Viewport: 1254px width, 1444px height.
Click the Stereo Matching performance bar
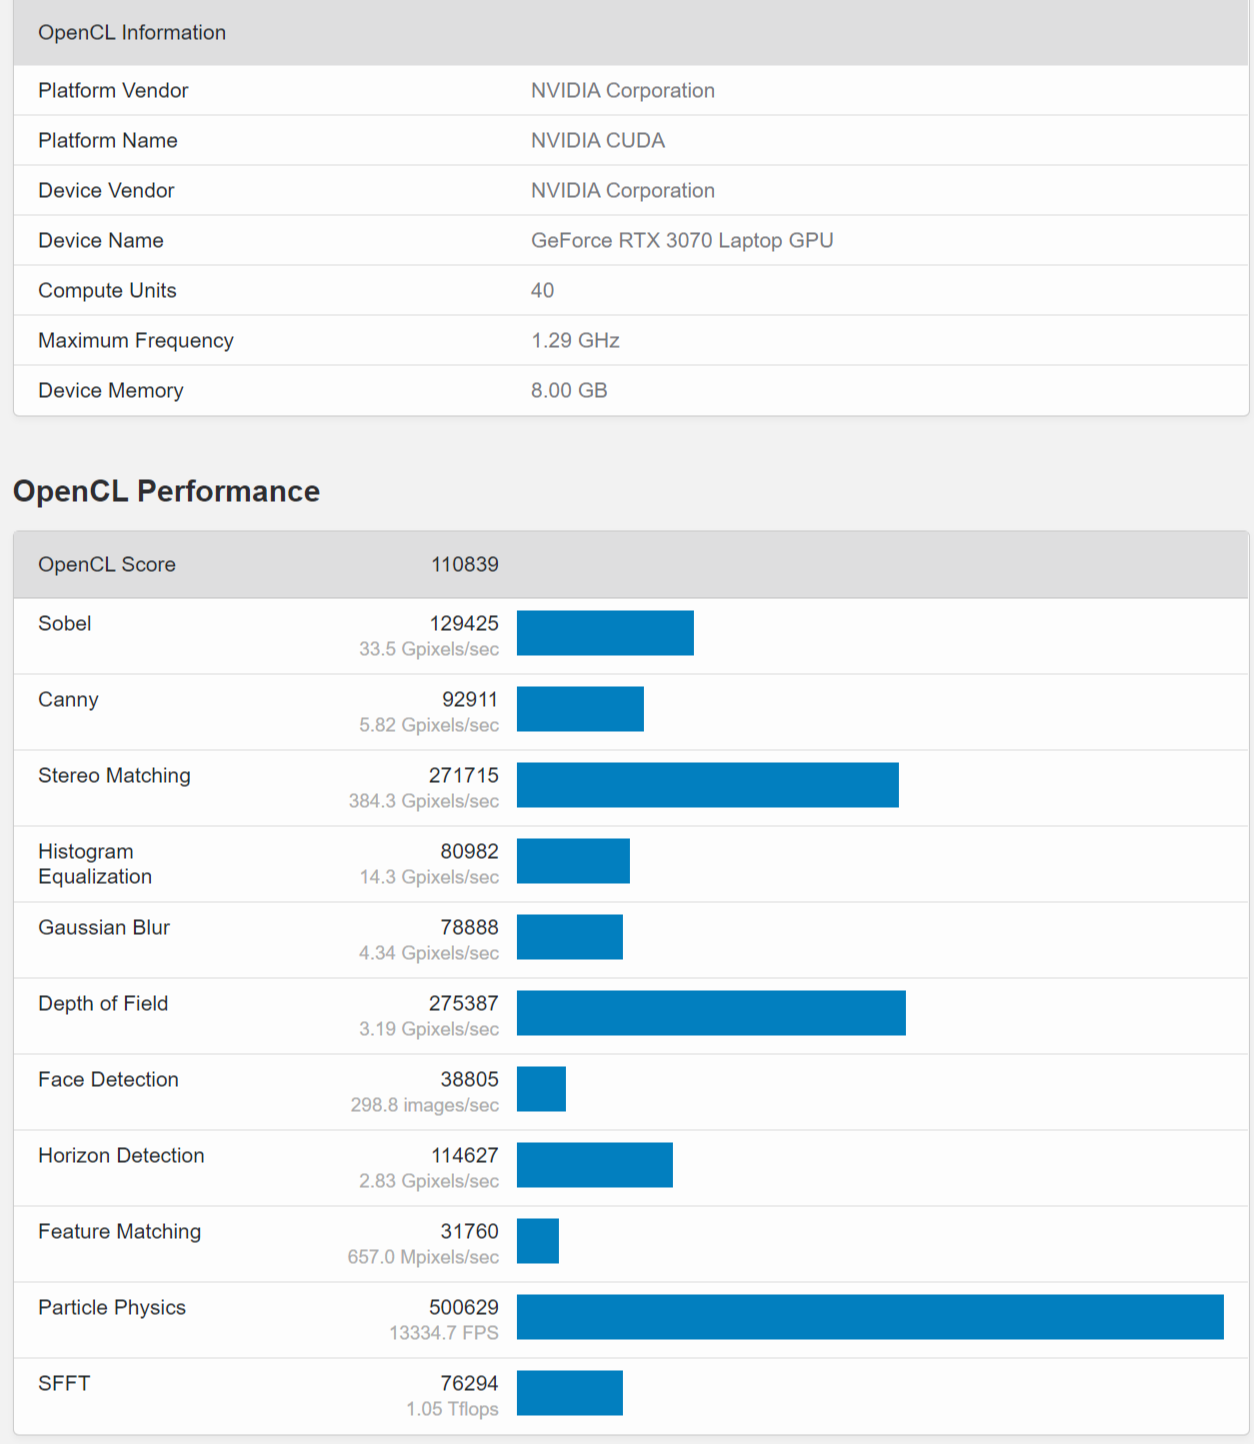click(x=708, y=785)
